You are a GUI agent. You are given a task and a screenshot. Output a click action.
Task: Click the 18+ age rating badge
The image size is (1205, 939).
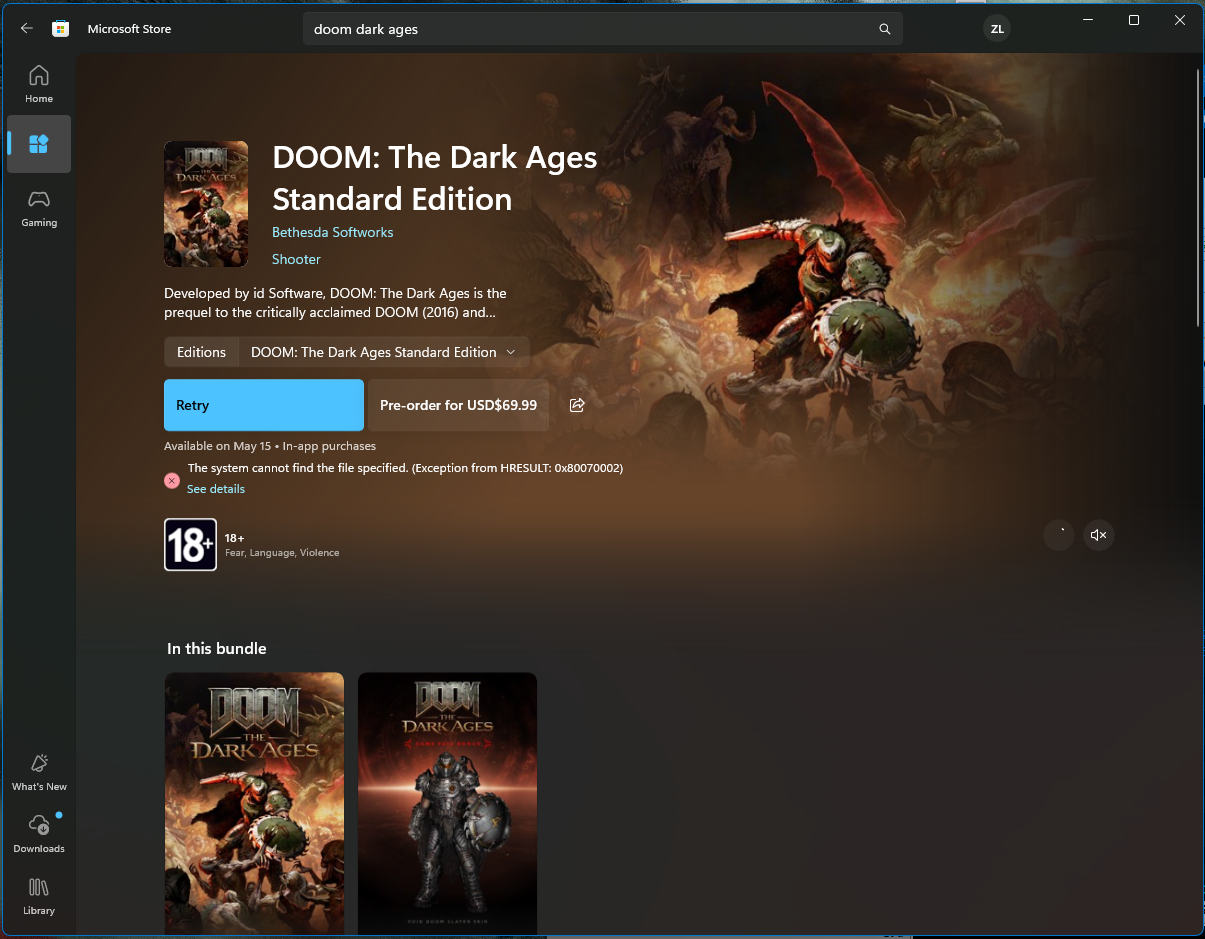190,545
